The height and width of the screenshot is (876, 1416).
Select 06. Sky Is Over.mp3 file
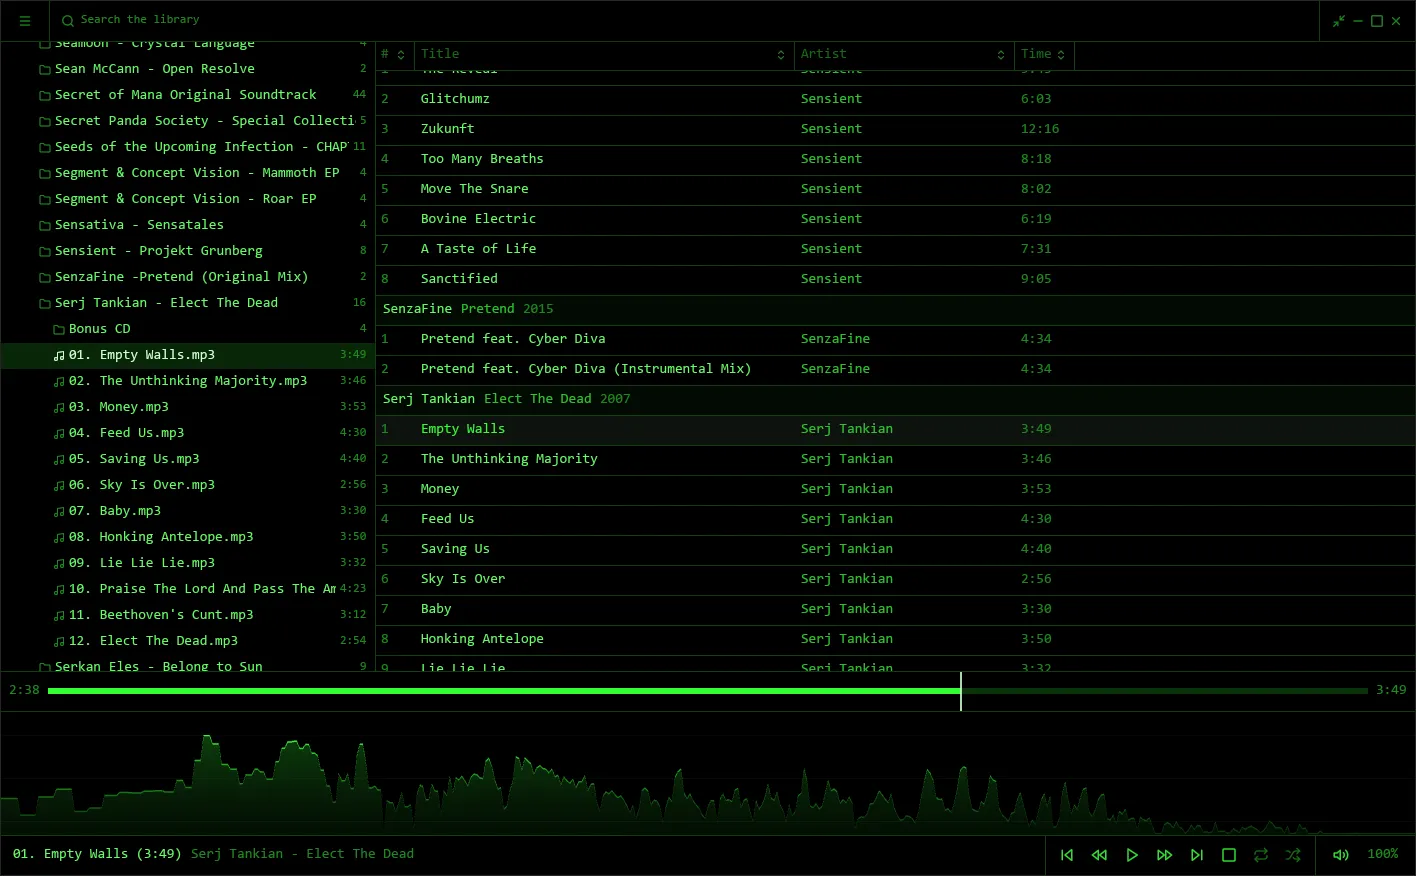click(188, 485)
